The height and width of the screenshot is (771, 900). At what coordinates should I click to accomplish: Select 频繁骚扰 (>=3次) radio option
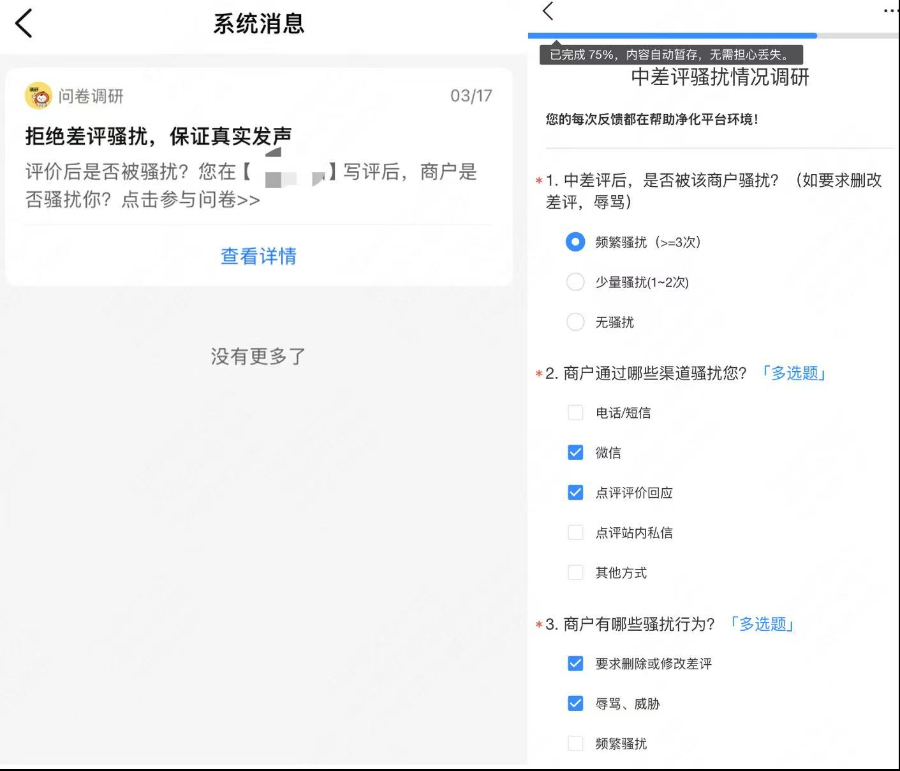point(575,242)
